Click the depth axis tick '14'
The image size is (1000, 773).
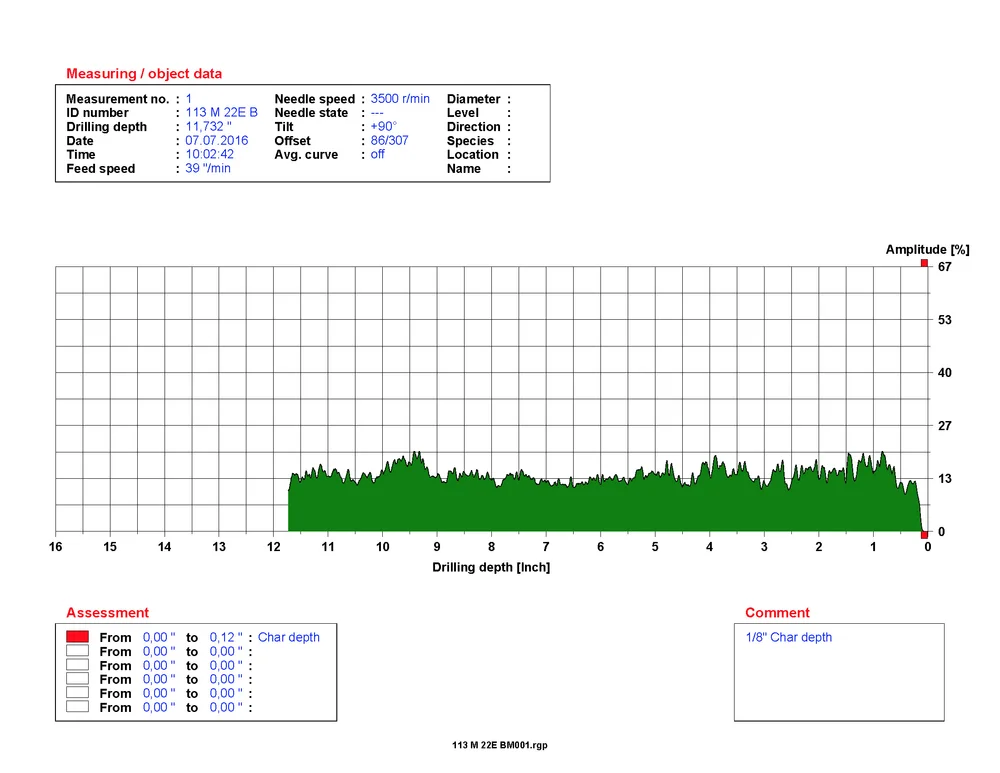click(165, 547)
